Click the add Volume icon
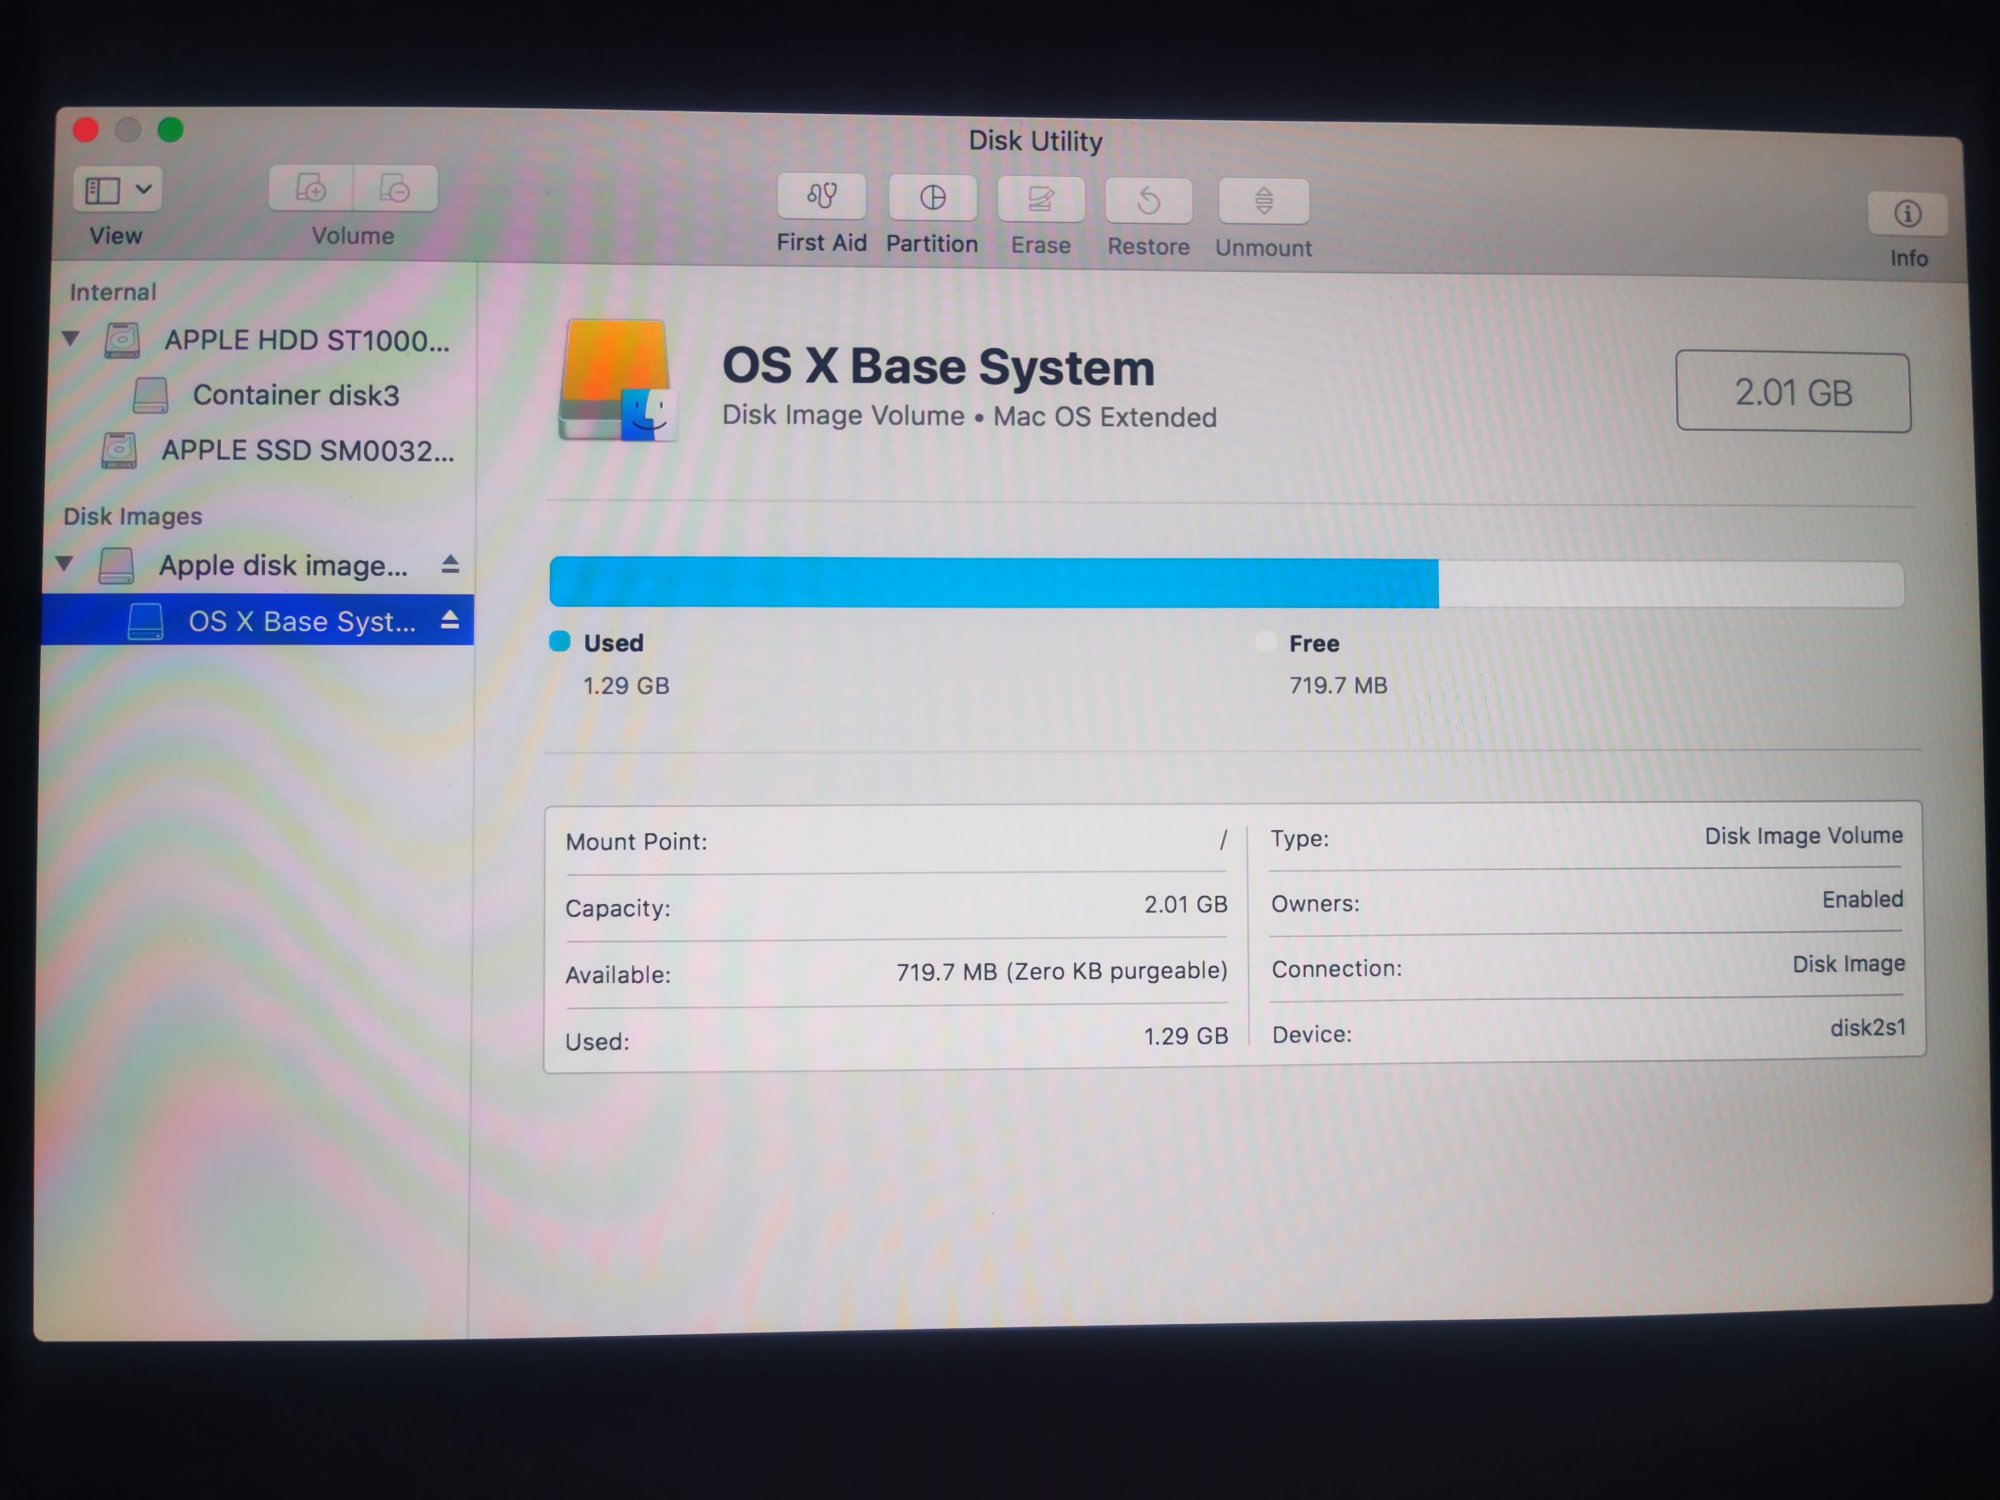This screenshot has height=1500, width=2000. [311, 188]
